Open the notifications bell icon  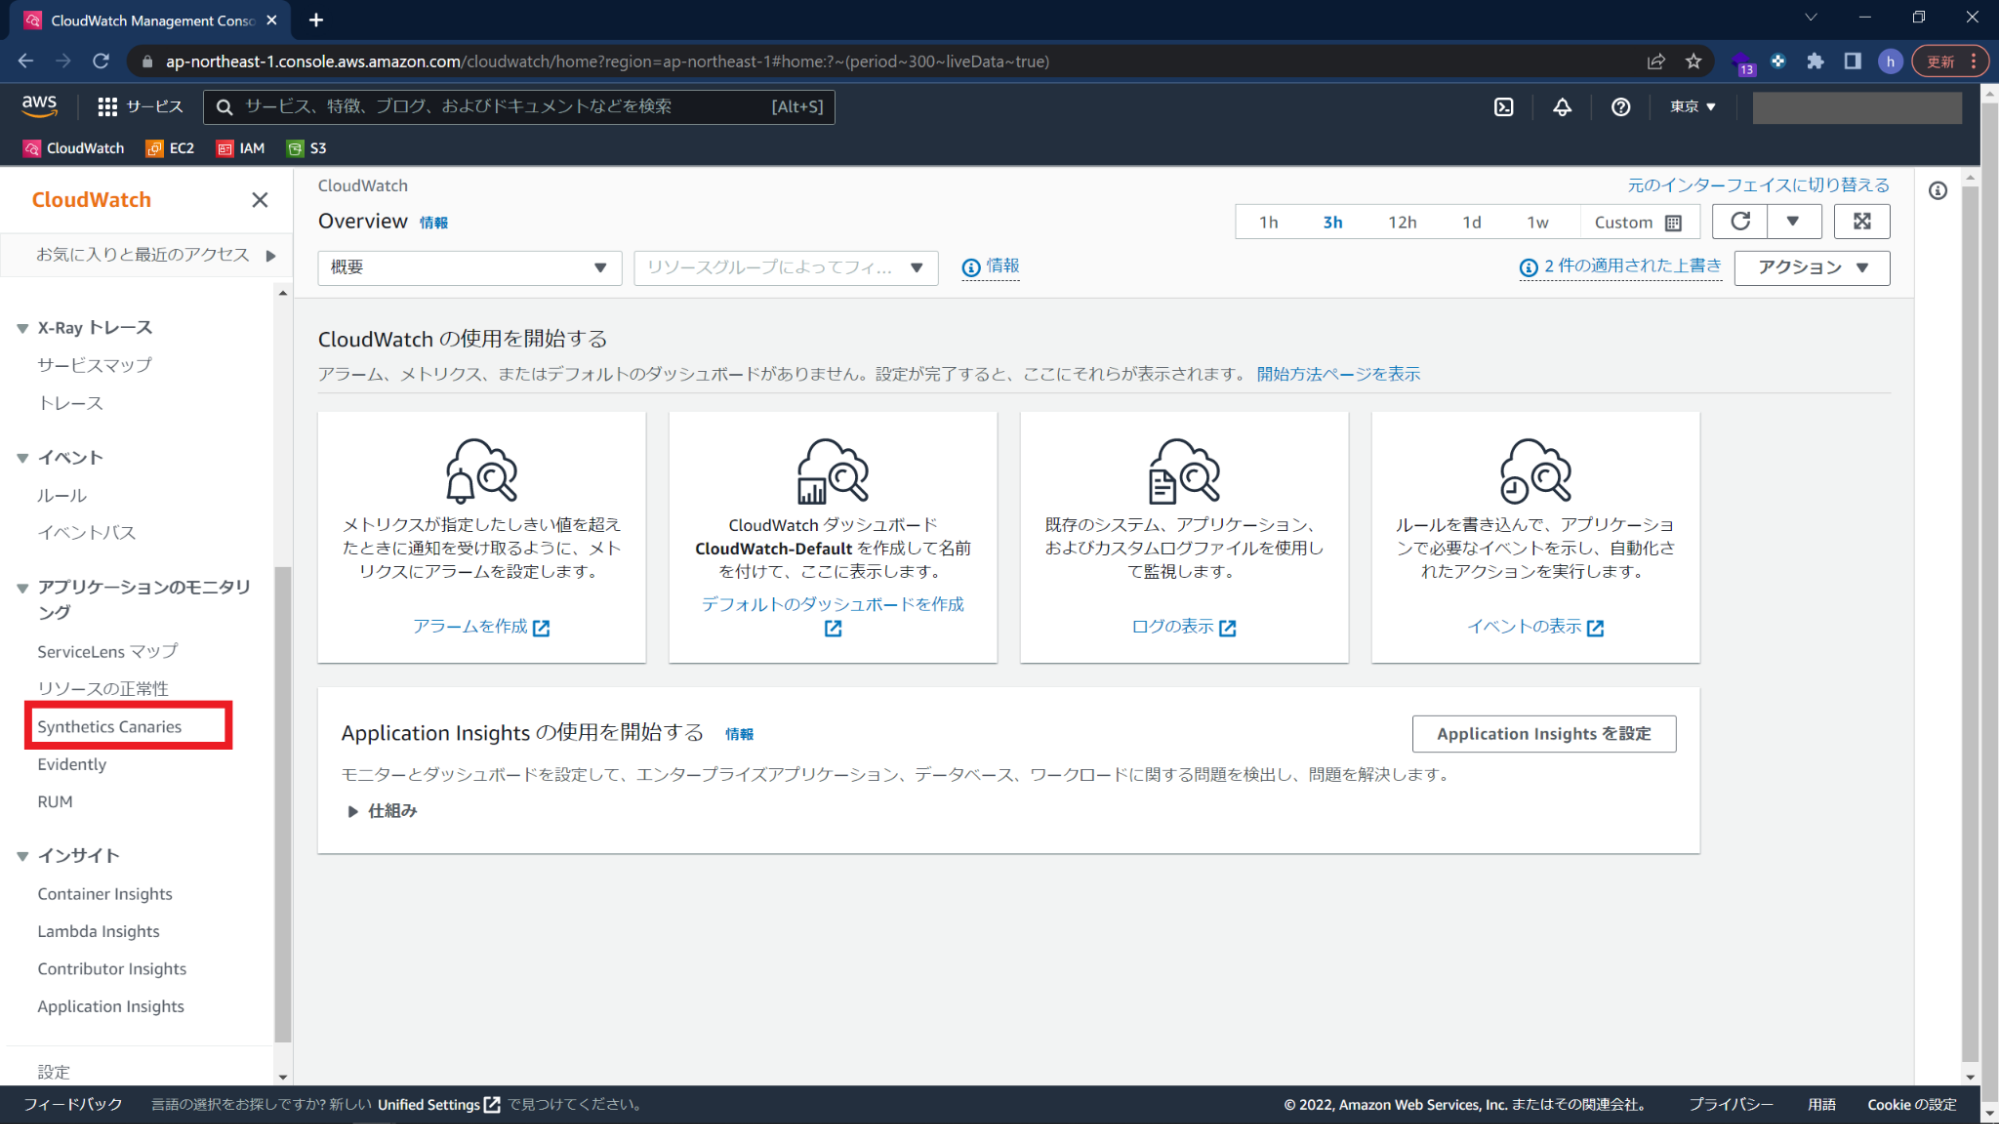pyautogui.click(x=1561, y=107)
